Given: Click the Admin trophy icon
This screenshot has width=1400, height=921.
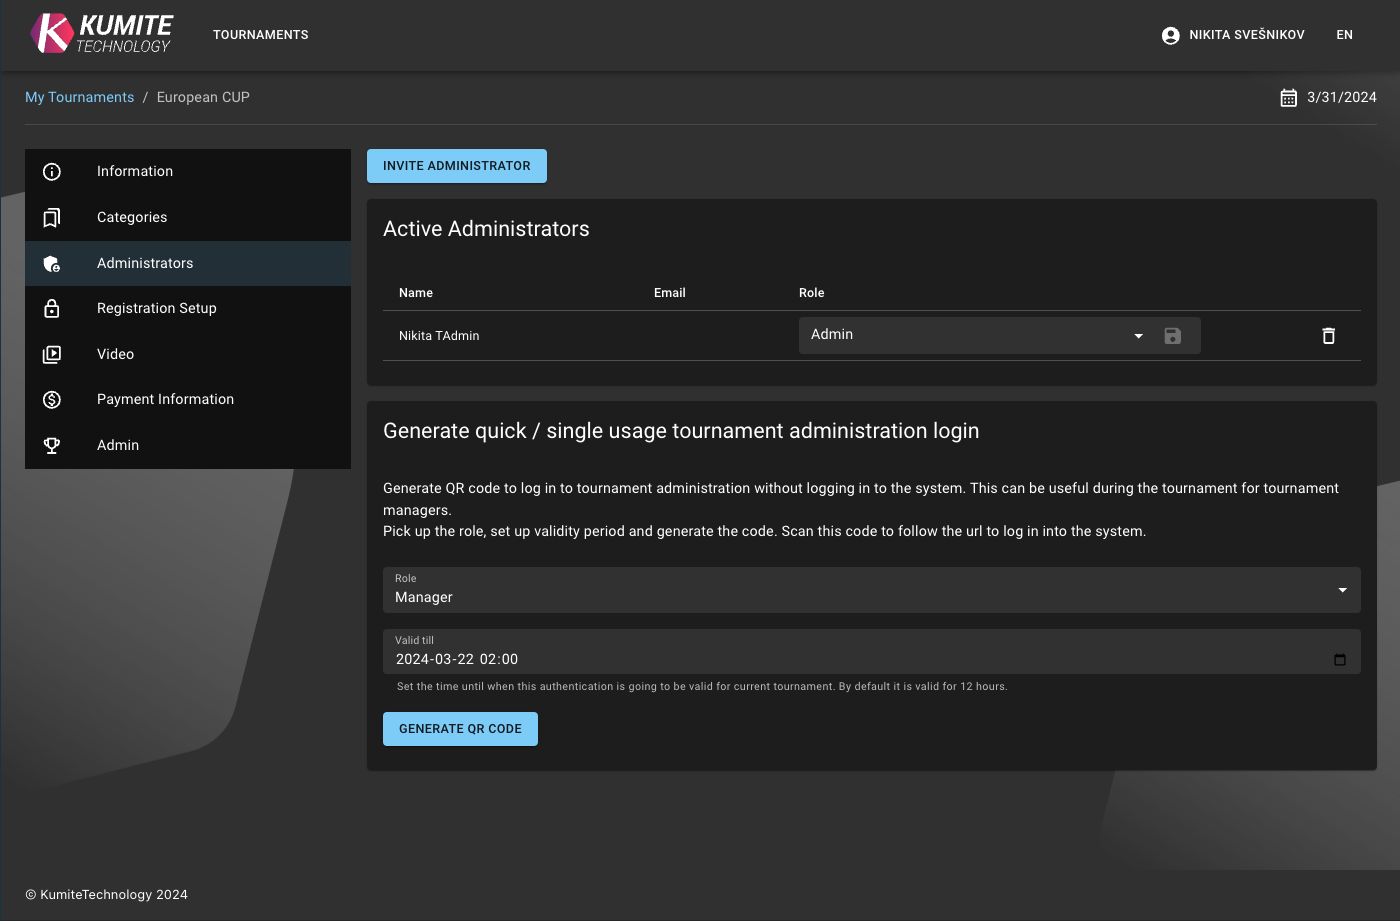Looking at the screenshot, I should pos(52,445).
